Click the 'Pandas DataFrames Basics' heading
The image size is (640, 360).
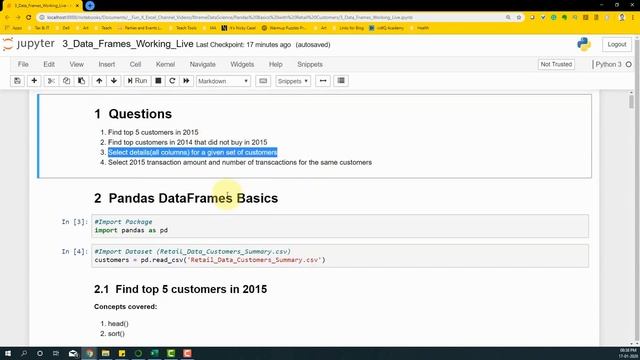point(186,198)
